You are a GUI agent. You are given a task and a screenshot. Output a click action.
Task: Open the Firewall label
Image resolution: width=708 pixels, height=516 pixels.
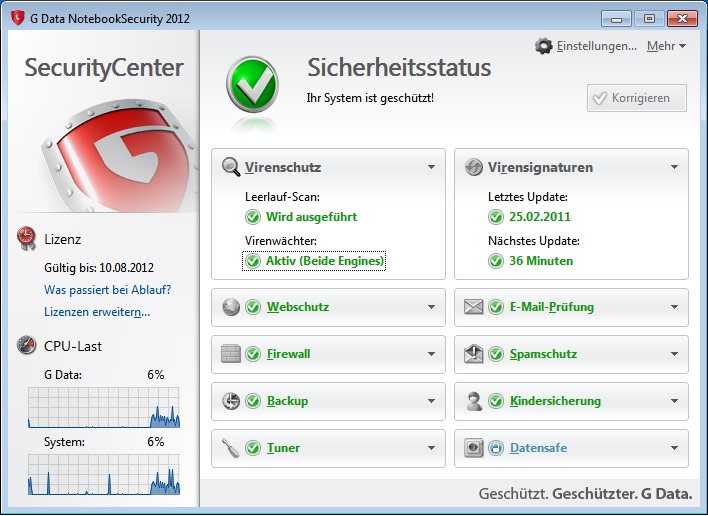289,354
